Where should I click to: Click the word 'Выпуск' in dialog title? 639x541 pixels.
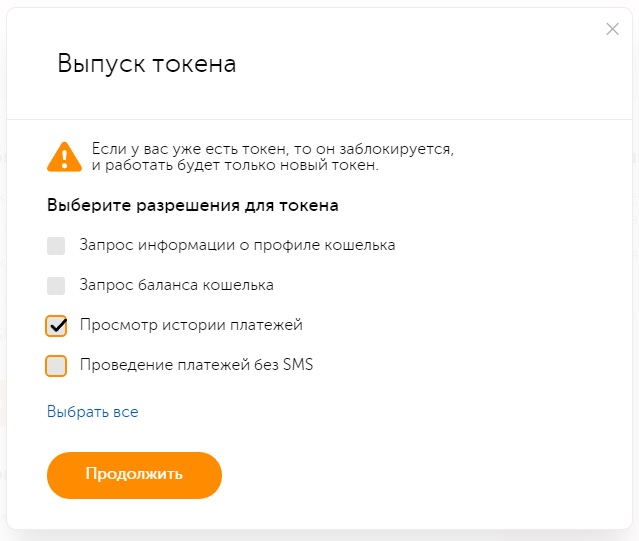pos(100,65)
